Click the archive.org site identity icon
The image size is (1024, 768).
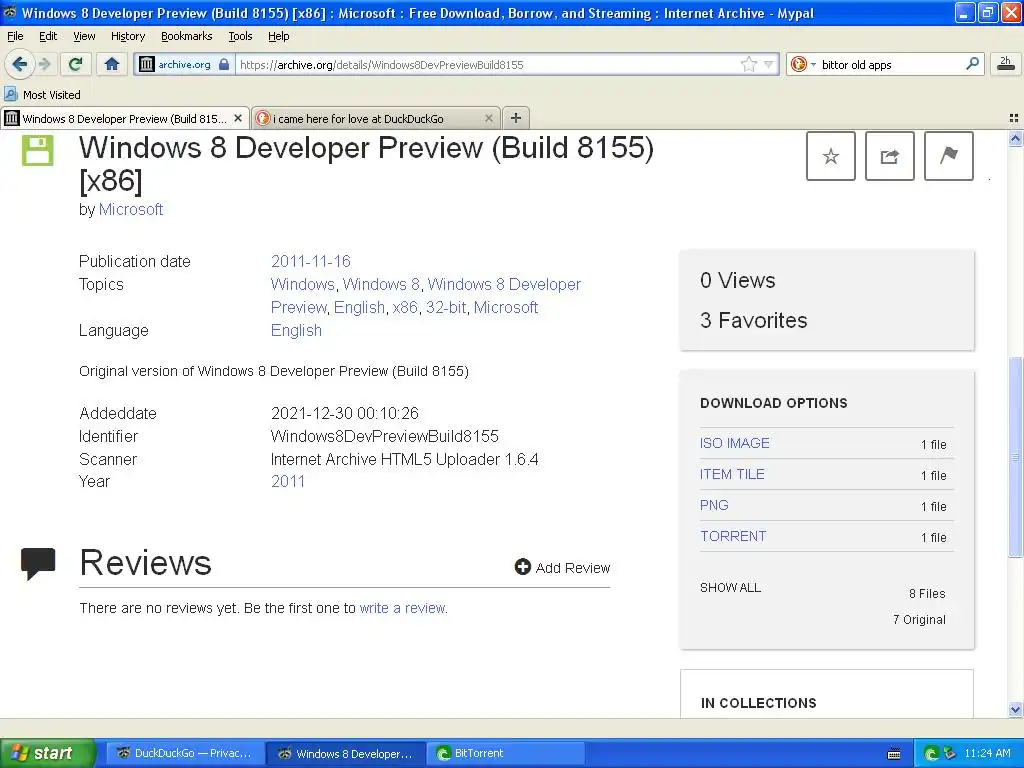pos(147,64)
